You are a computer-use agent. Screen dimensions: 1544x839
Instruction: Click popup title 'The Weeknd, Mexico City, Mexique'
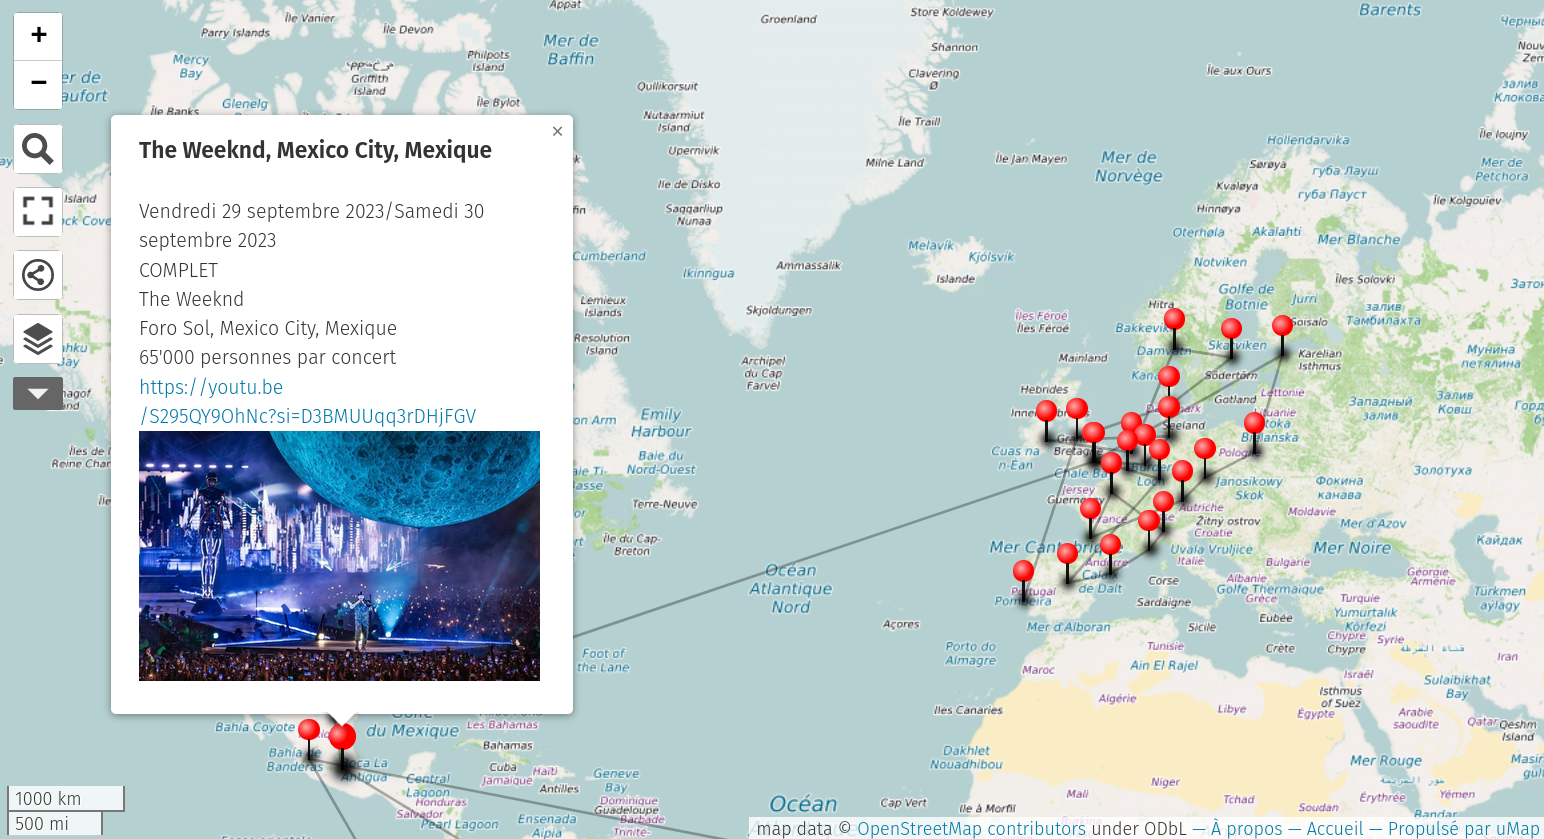point(315,150)
